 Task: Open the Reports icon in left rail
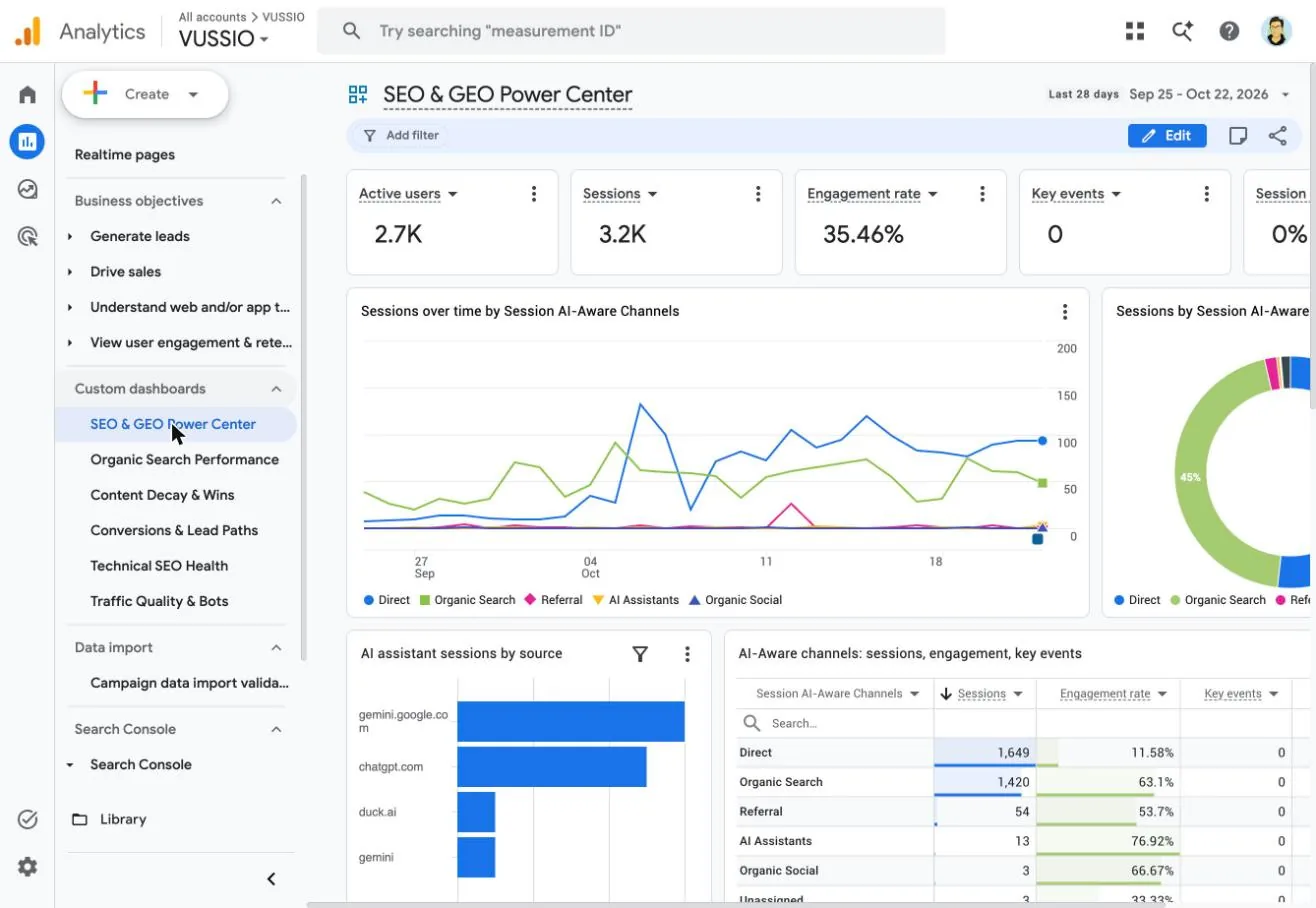coord(27,141)
